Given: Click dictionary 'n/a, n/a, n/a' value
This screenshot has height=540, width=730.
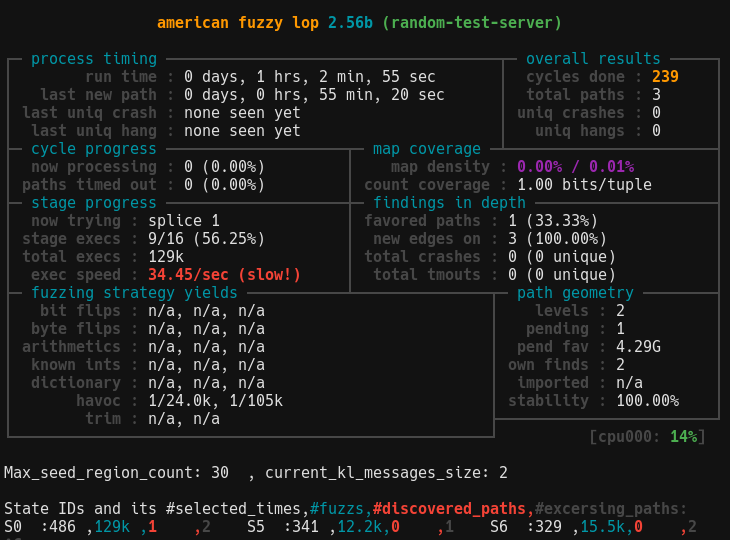Looking at the screenshot, I should point(206,383).
